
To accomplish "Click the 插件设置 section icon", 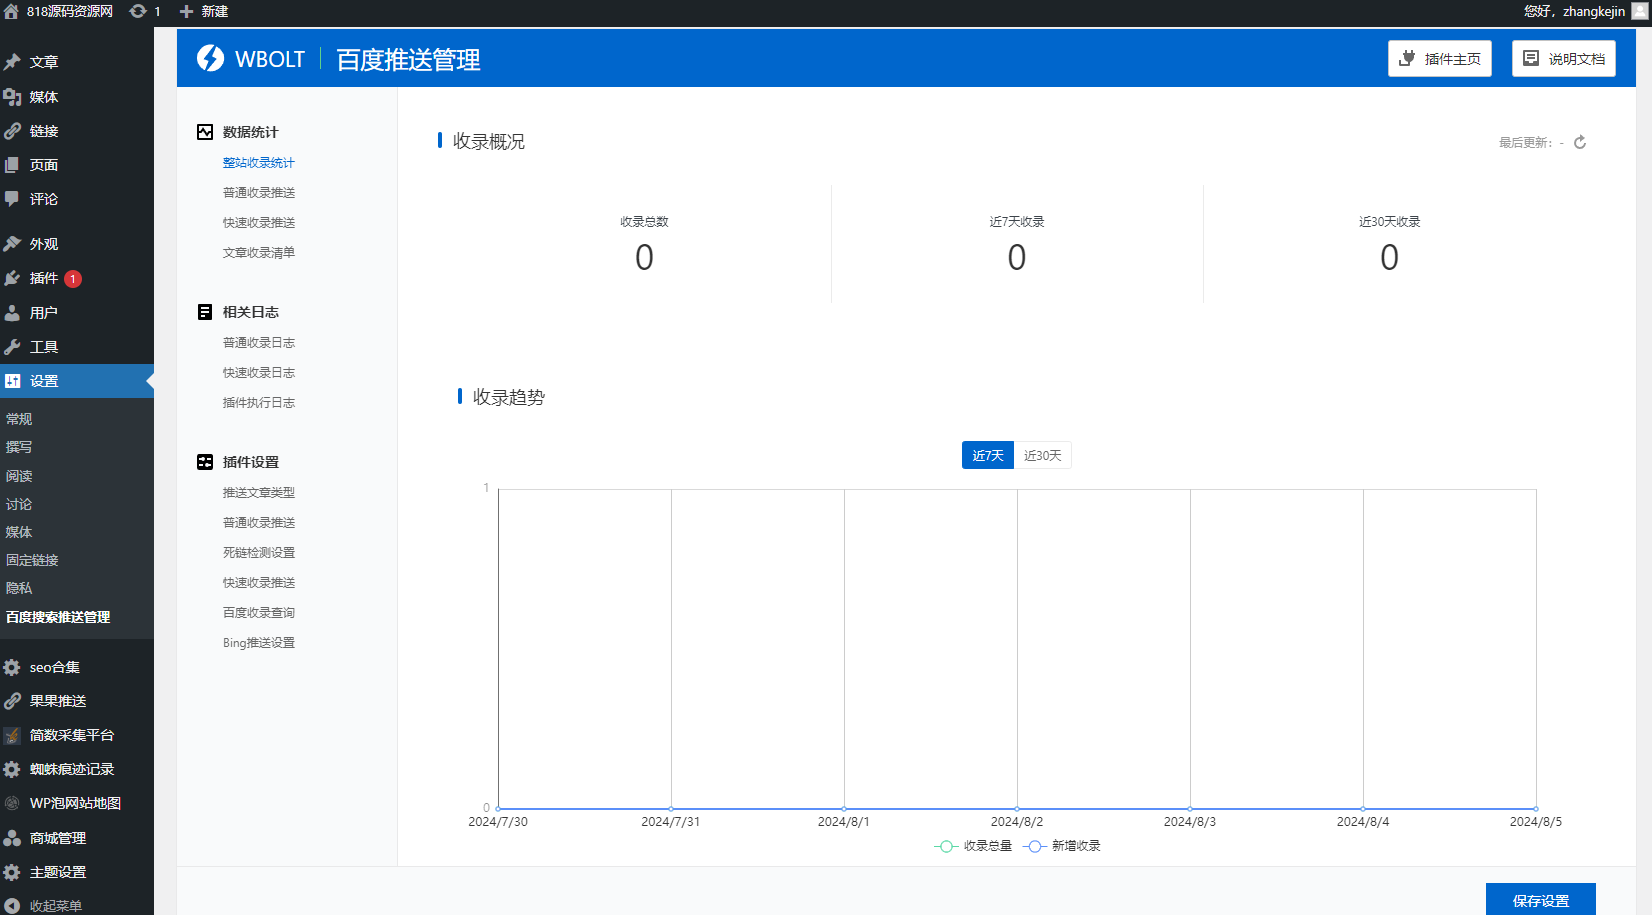I will point(205,462).
